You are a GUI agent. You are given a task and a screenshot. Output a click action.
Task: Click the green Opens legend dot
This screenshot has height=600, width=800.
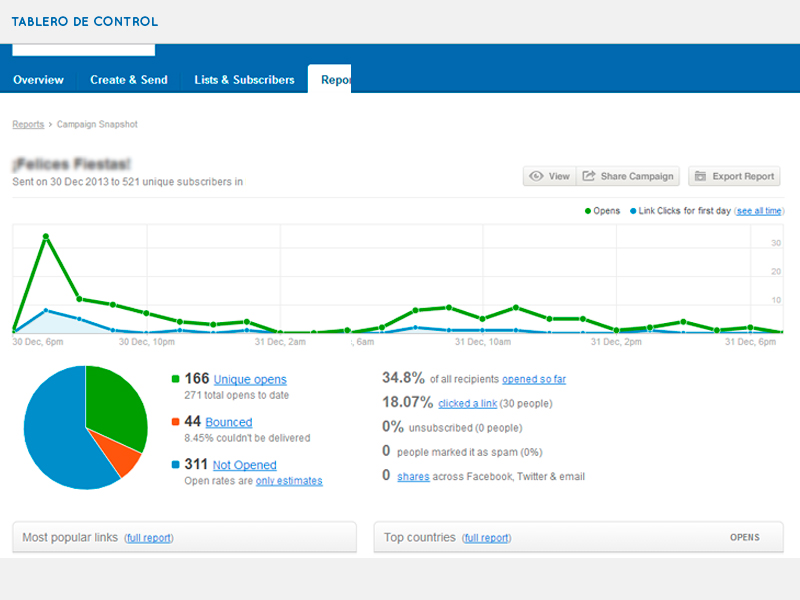coord(587,211)
